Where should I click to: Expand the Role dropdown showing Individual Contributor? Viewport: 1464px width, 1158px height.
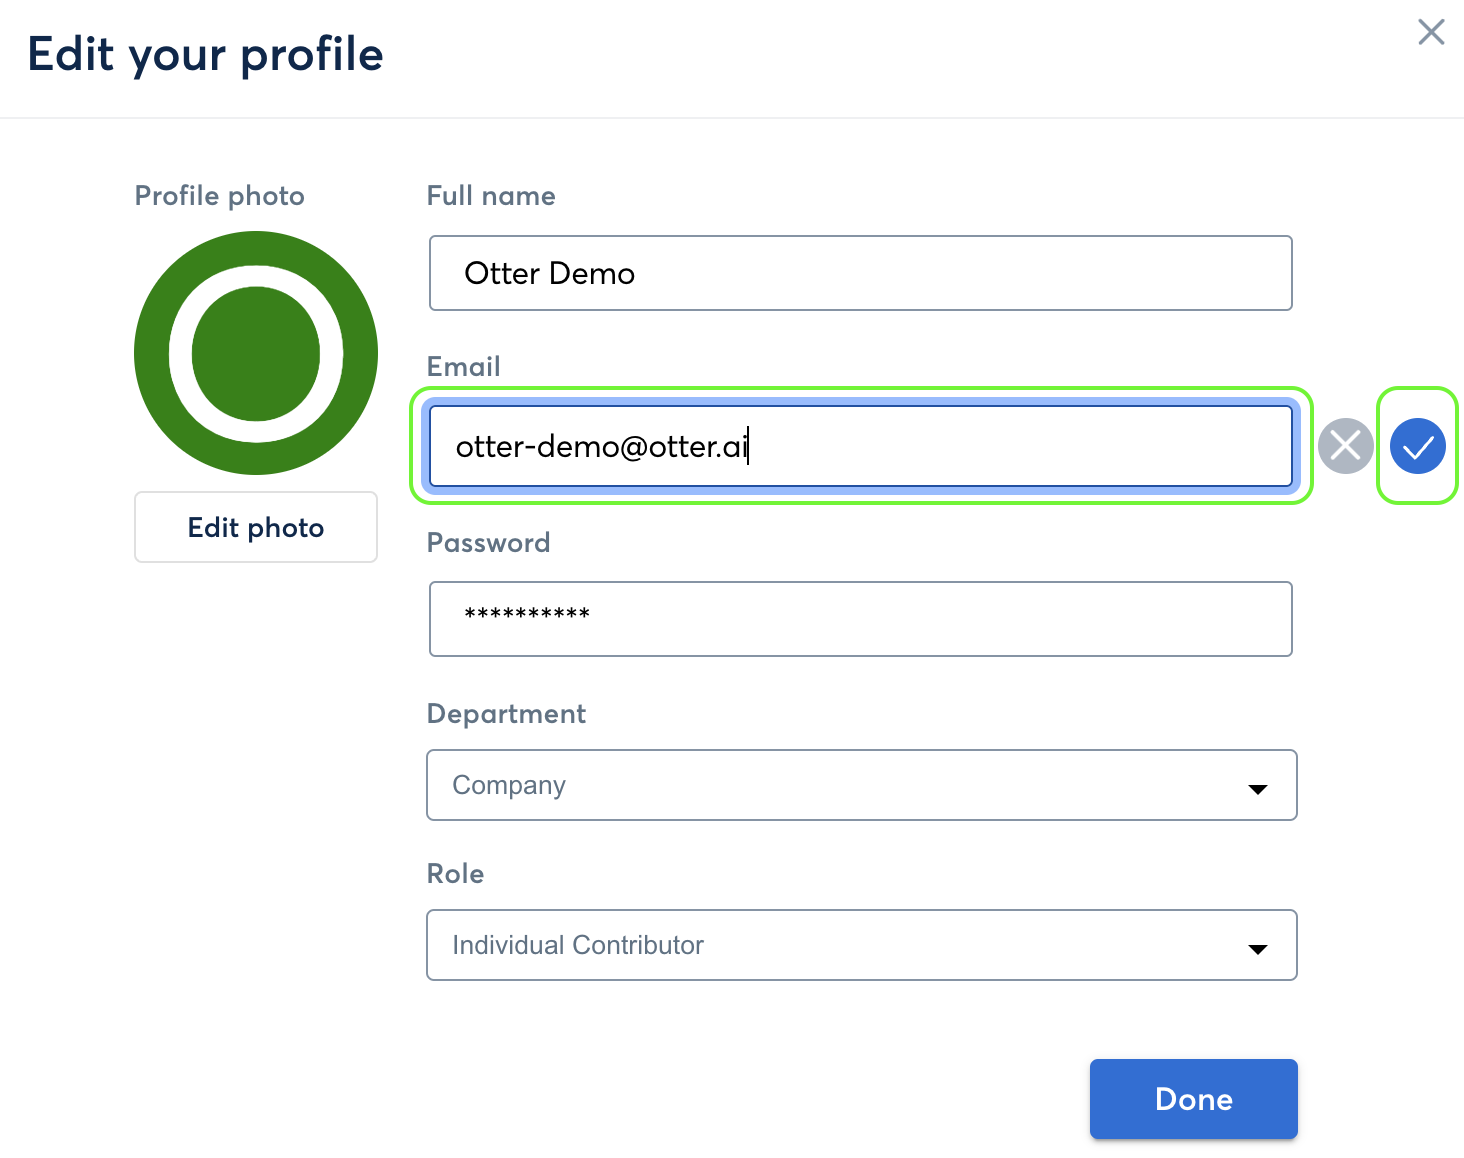click(840, 945)
